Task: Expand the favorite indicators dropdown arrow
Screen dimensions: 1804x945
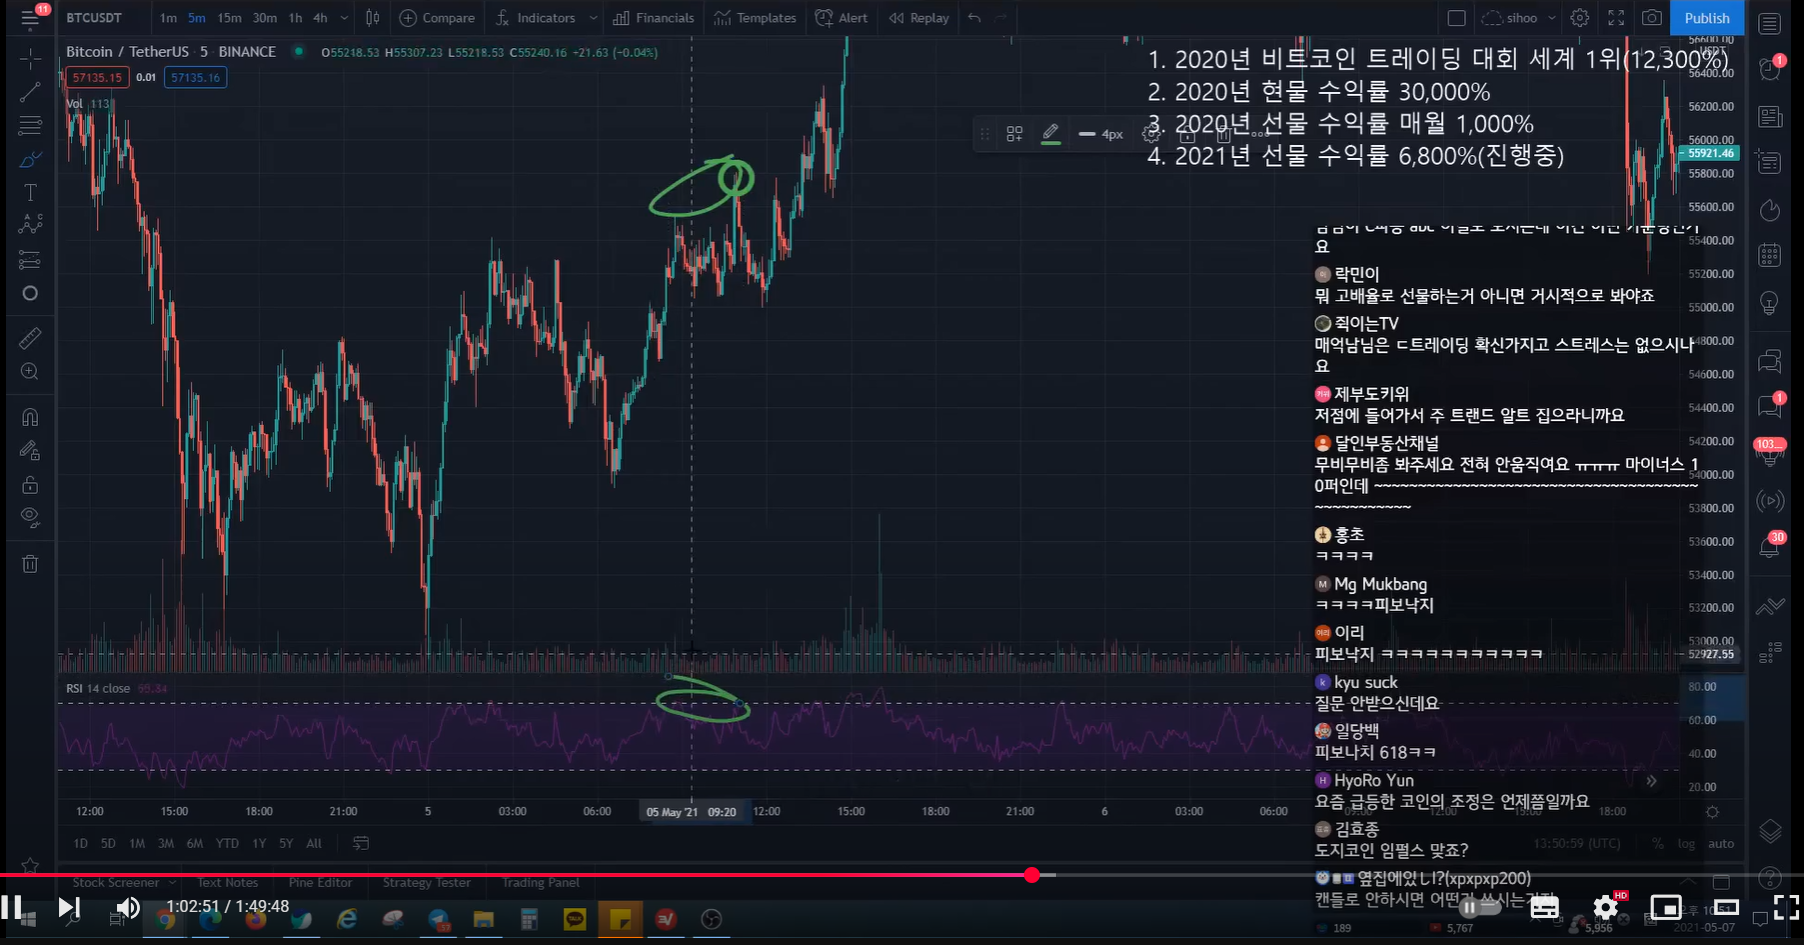Action: 593,18
